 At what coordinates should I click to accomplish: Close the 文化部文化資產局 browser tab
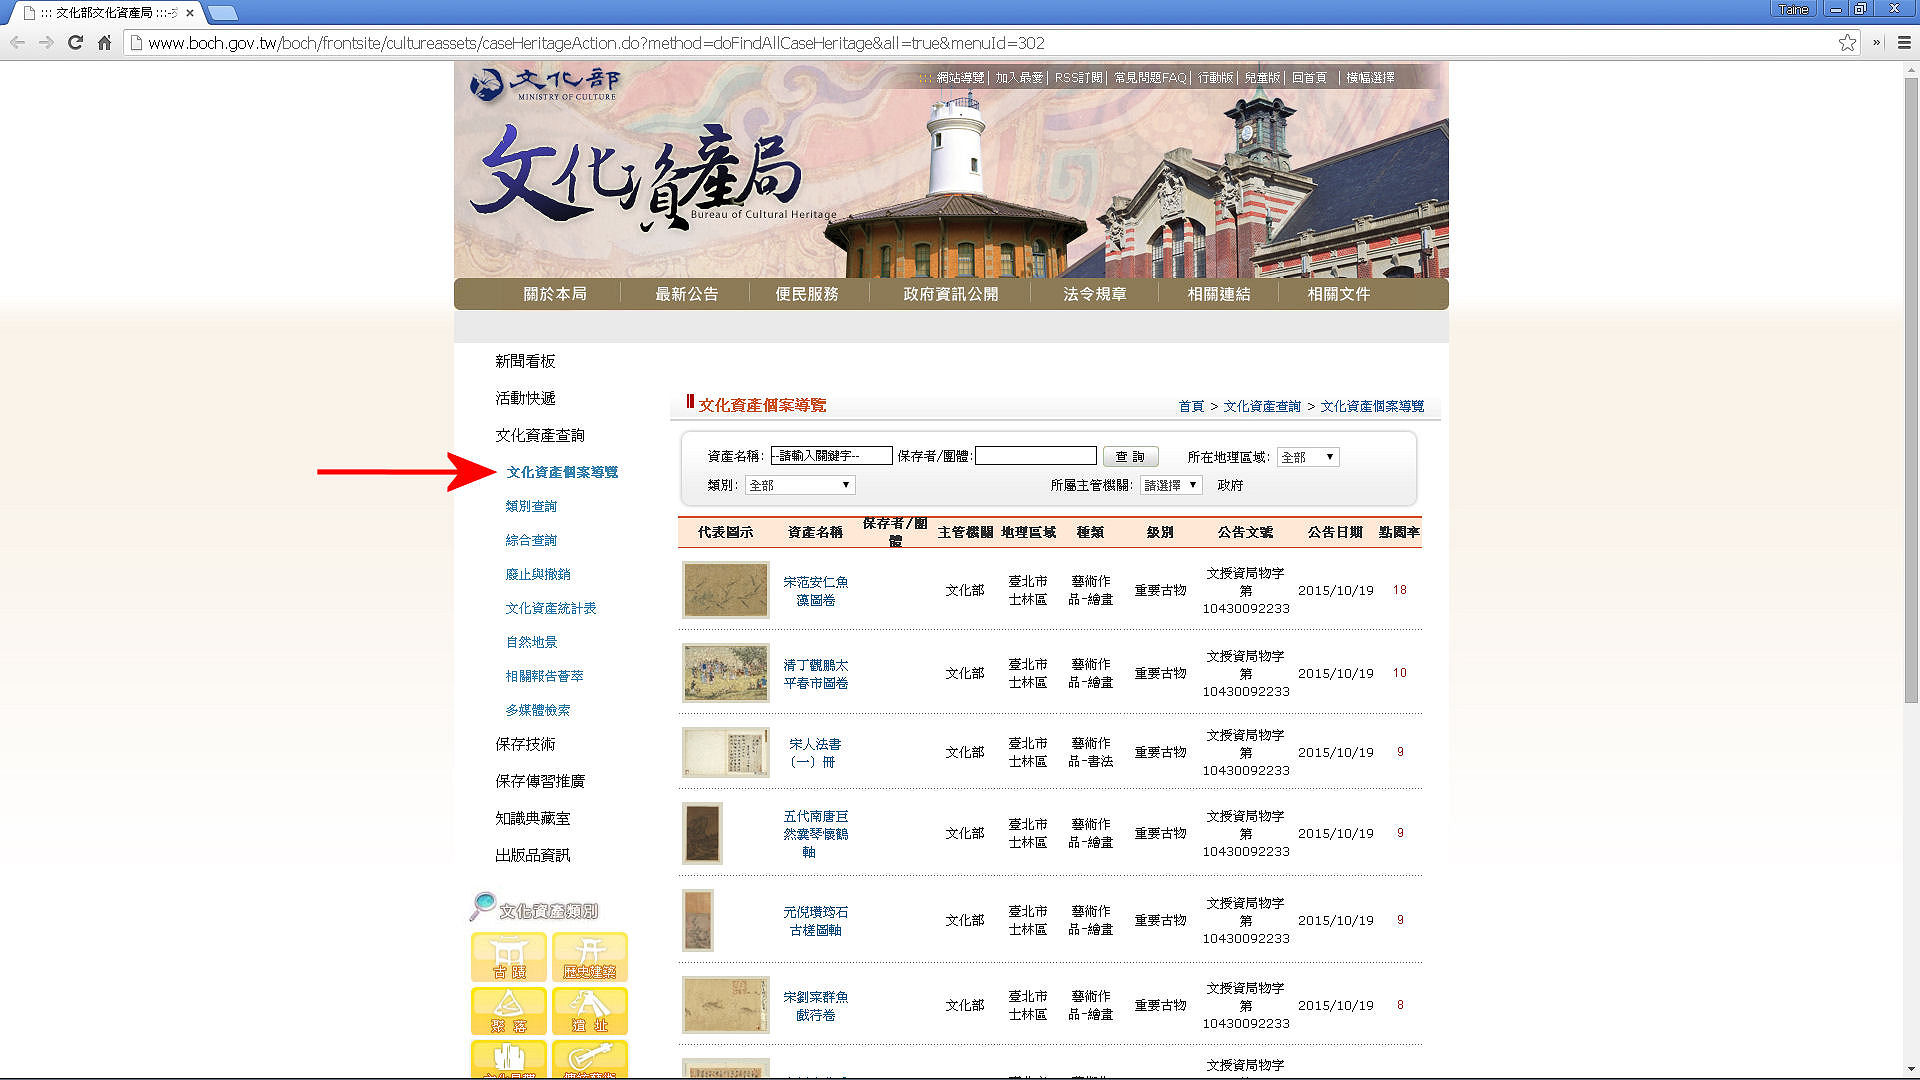coord(190,13)
